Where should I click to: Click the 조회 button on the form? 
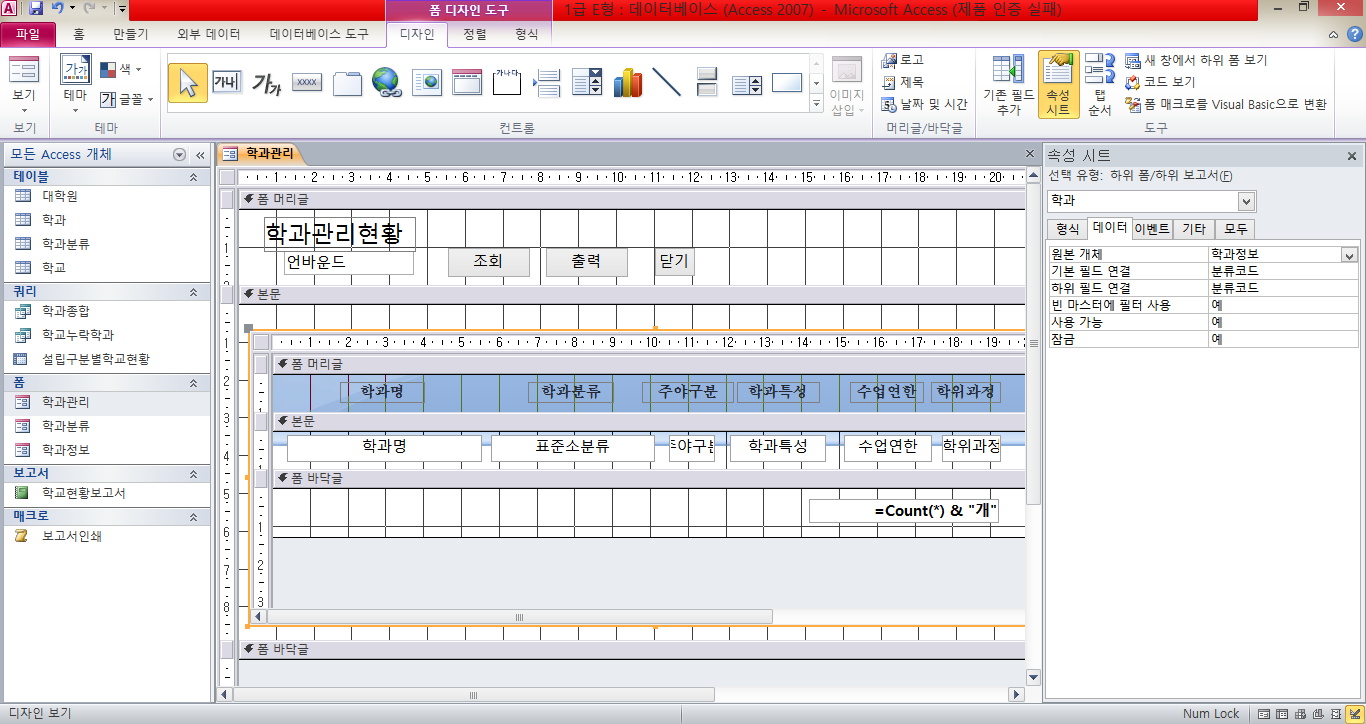coord(487,262)
